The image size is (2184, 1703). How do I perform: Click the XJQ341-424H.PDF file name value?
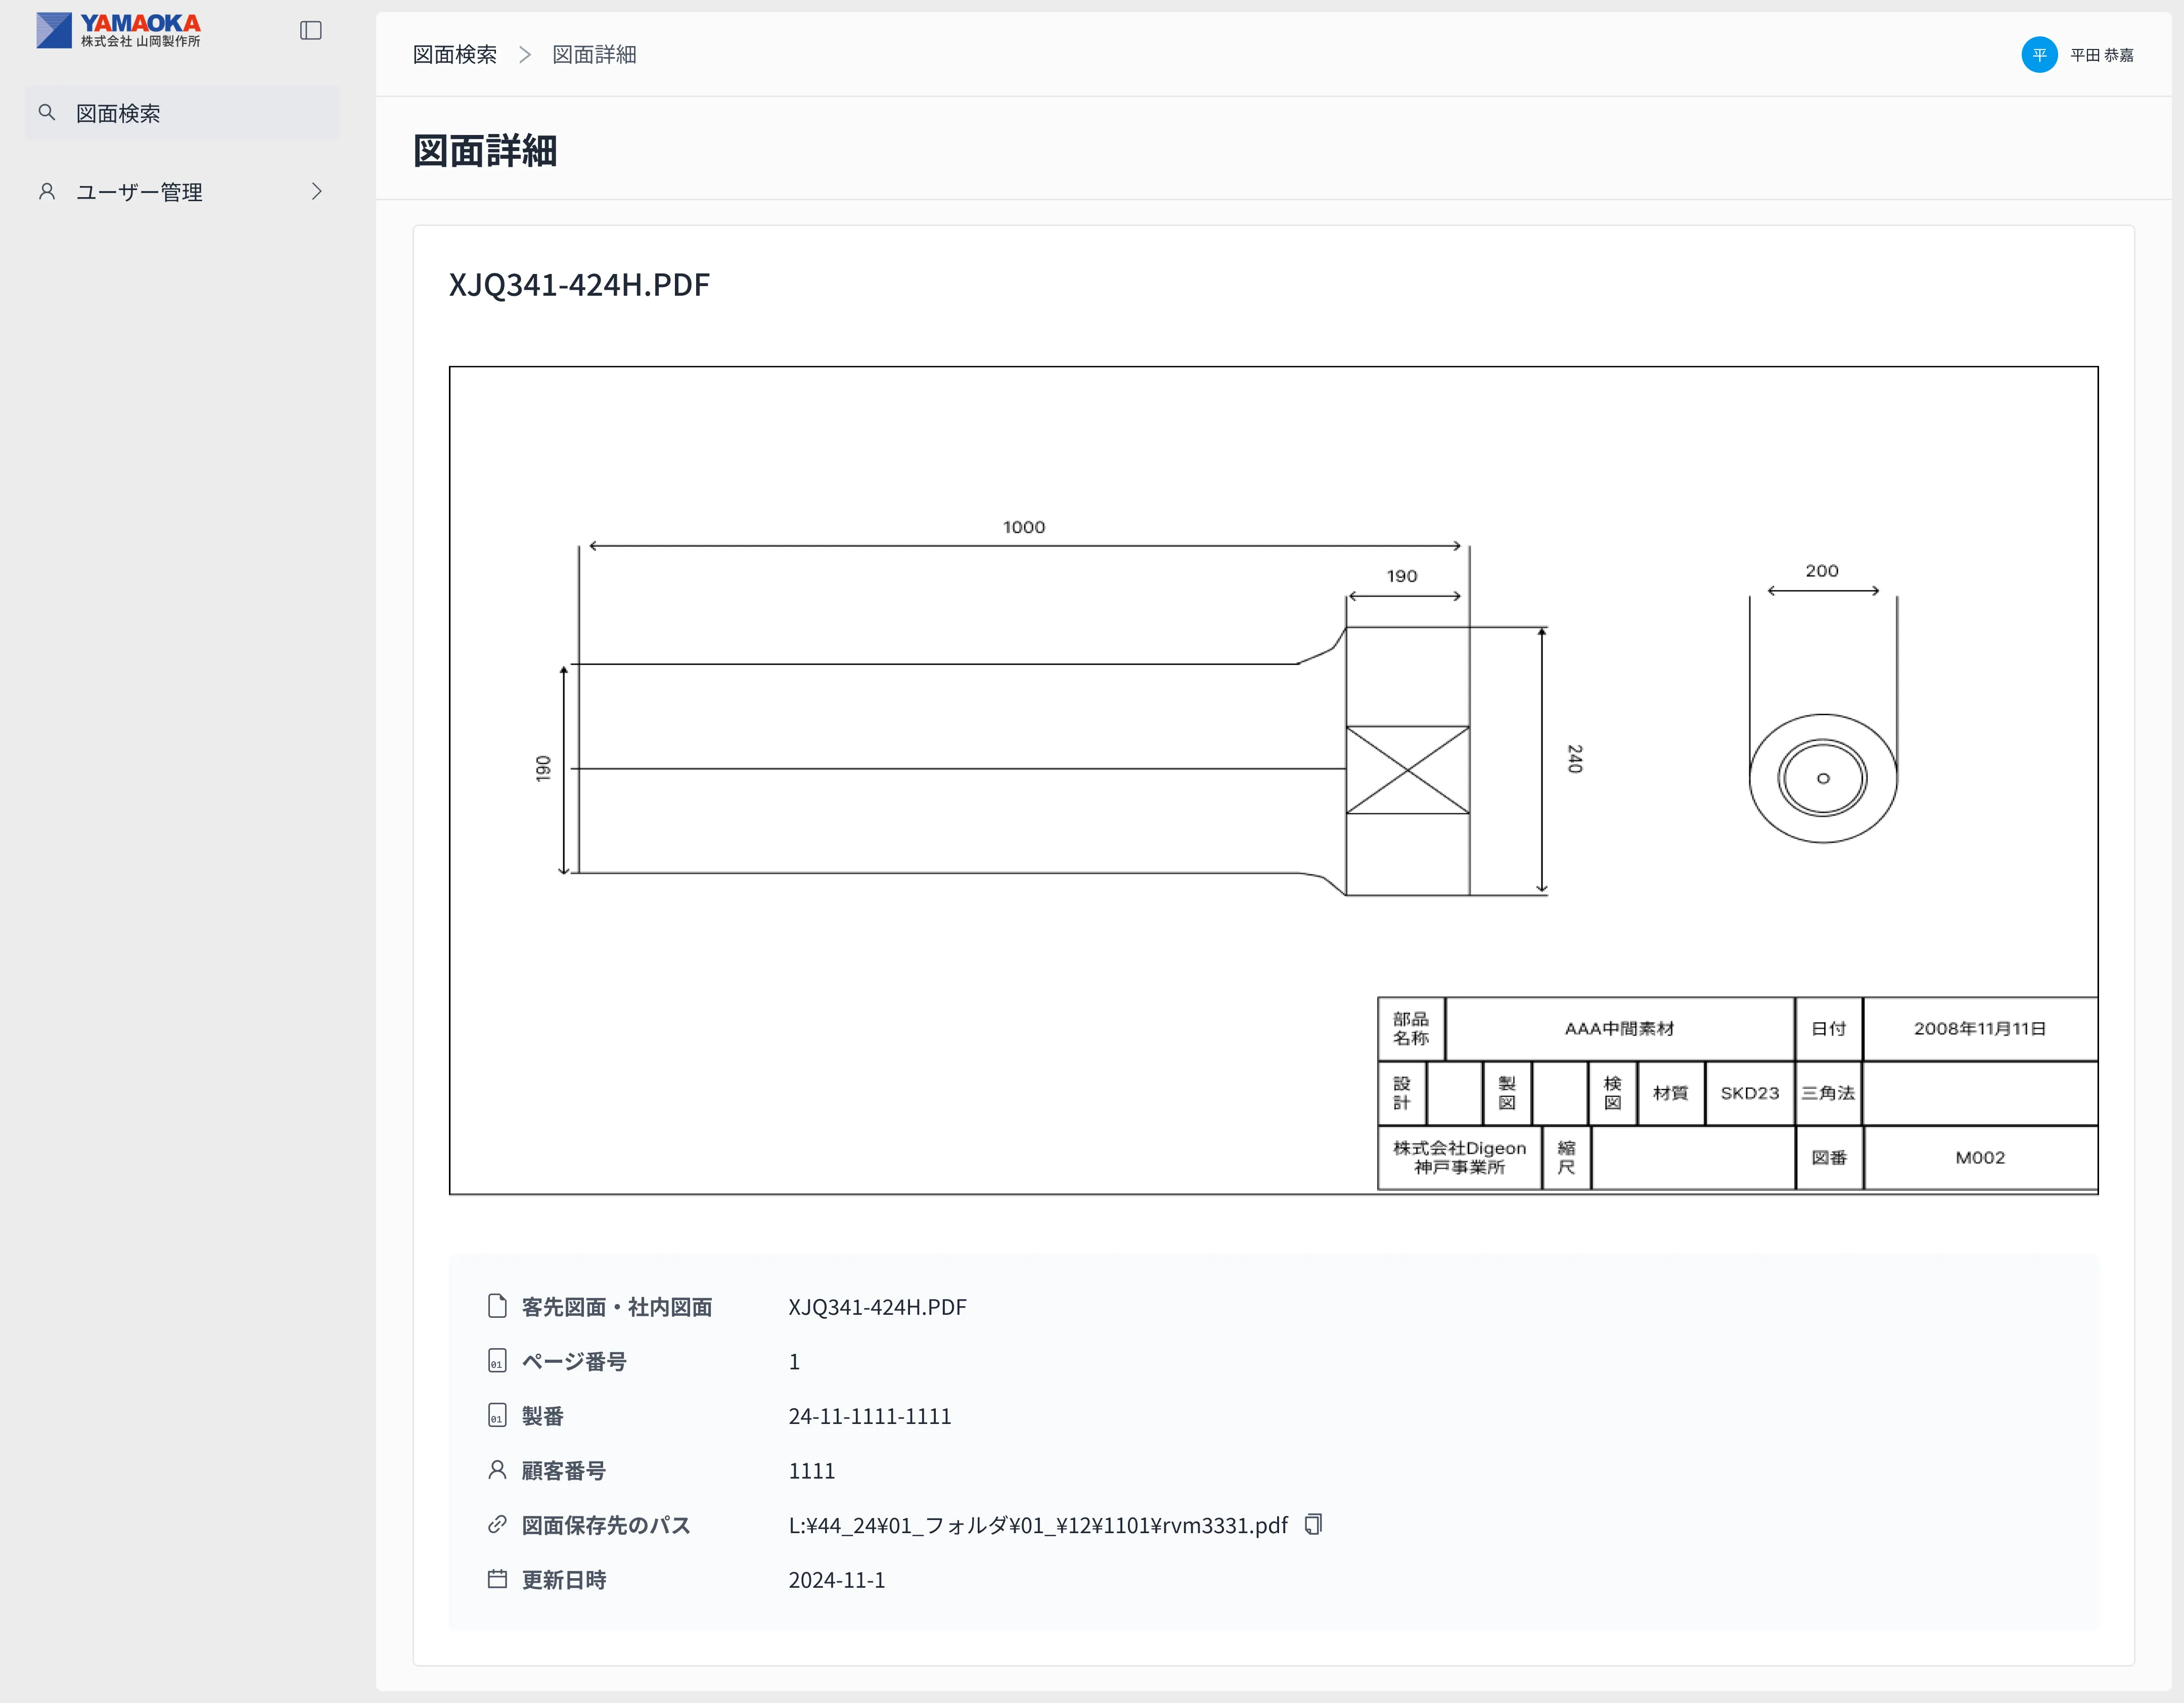877,1307
